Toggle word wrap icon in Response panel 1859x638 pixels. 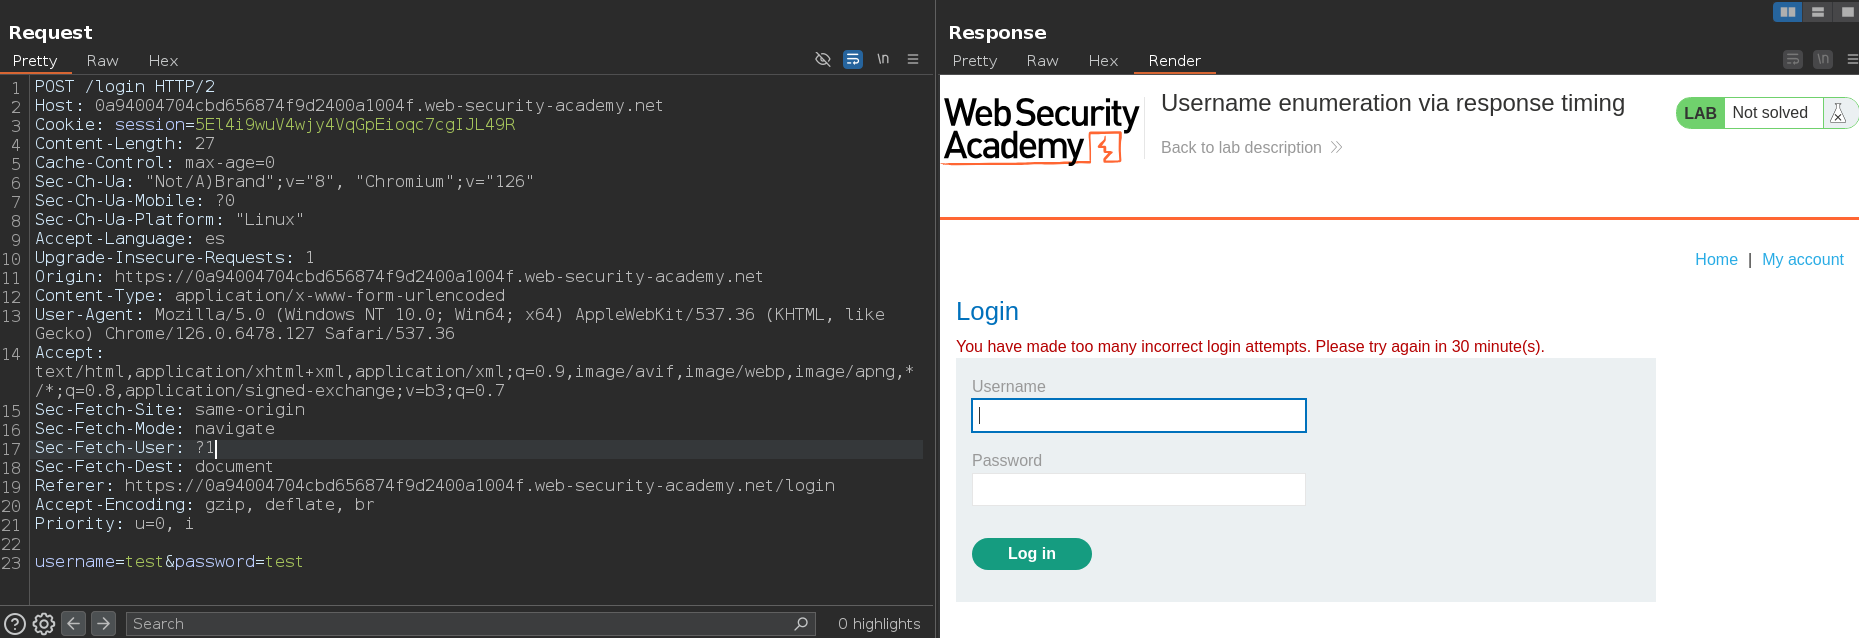1793,60
